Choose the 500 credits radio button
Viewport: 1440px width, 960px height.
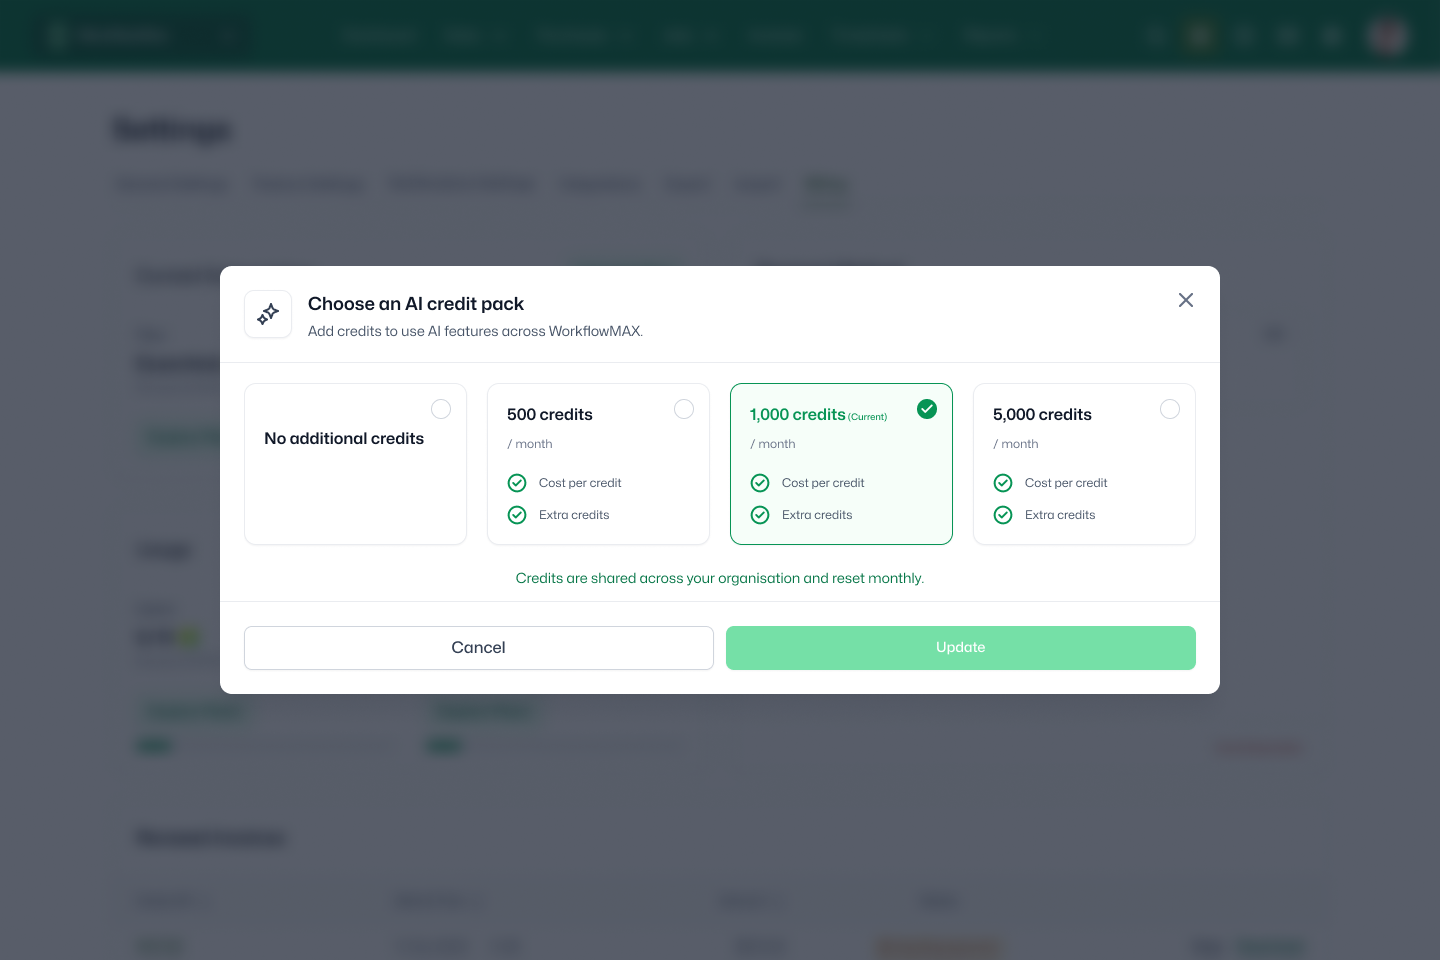[x=684, y=409]
